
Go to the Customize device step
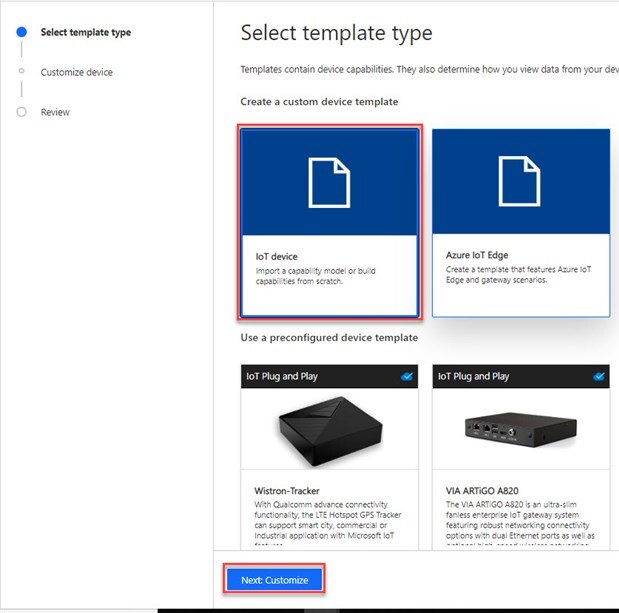(77, 72)
